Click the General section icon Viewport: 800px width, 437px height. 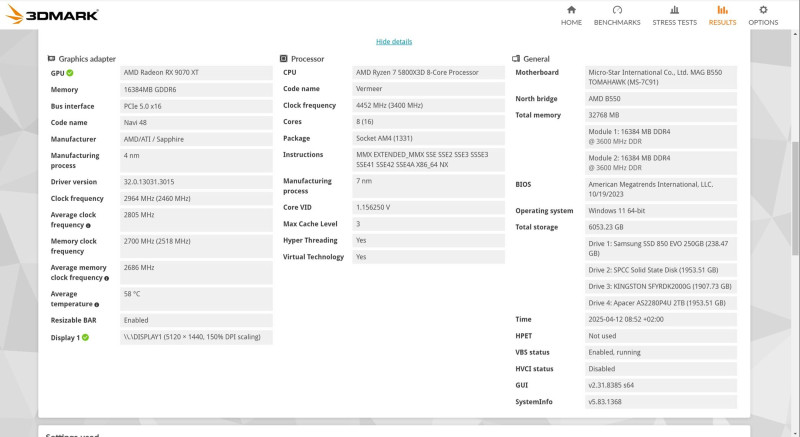pos(516,59)
